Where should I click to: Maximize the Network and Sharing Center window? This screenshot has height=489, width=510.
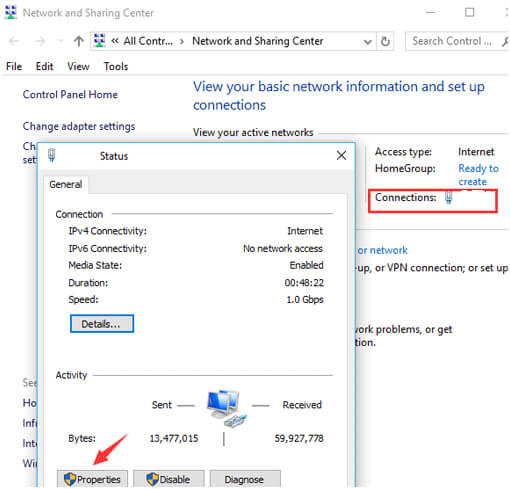tap(469, 12)
